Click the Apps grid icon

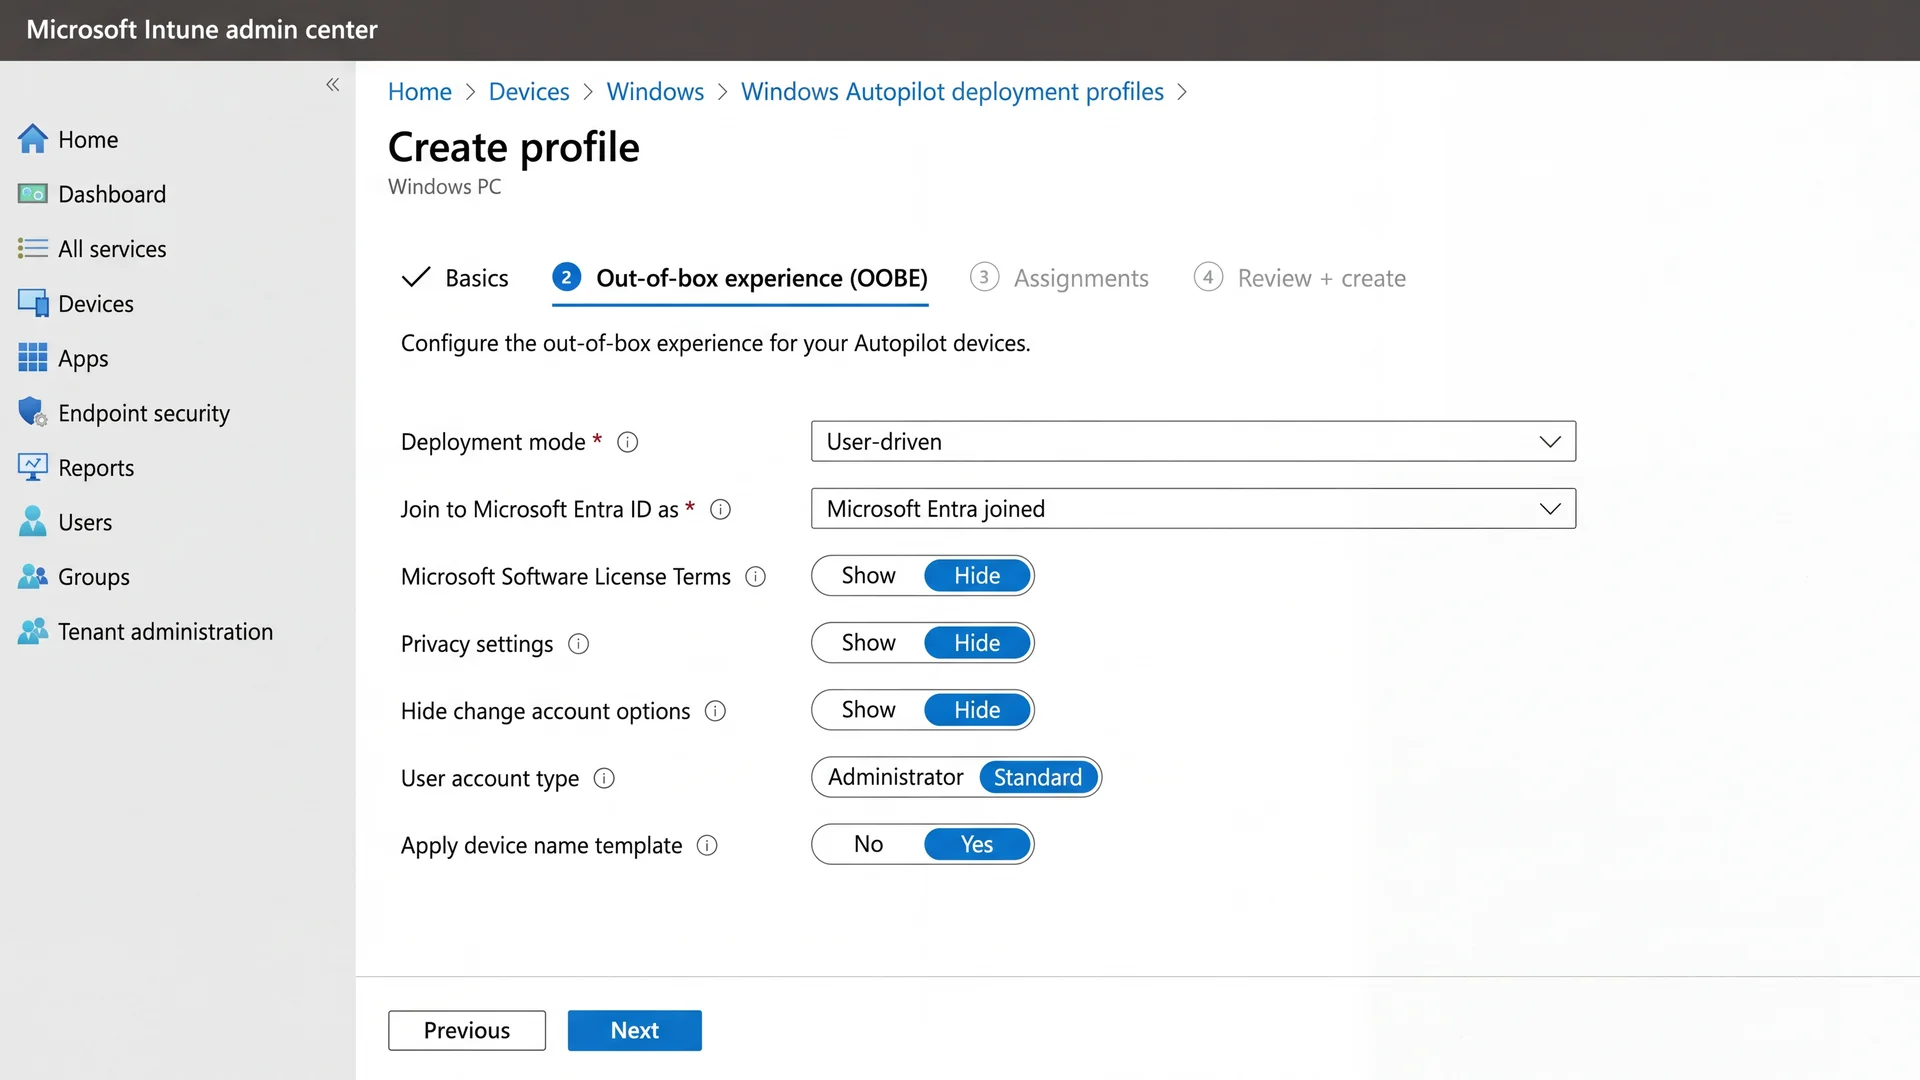(32, 358)
